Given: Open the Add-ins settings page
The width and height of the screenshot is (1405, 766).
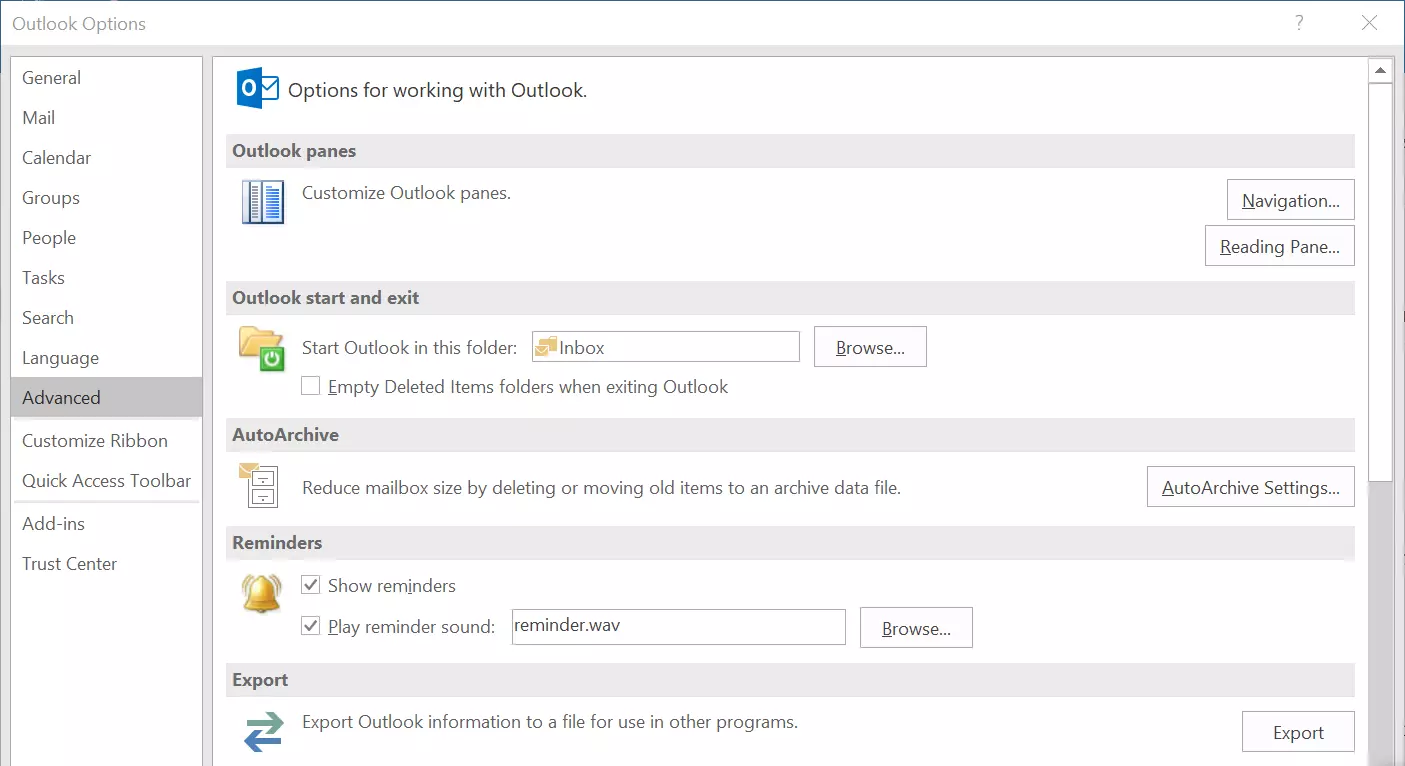Looking at the screenshot, I should [x=52, y=523].
